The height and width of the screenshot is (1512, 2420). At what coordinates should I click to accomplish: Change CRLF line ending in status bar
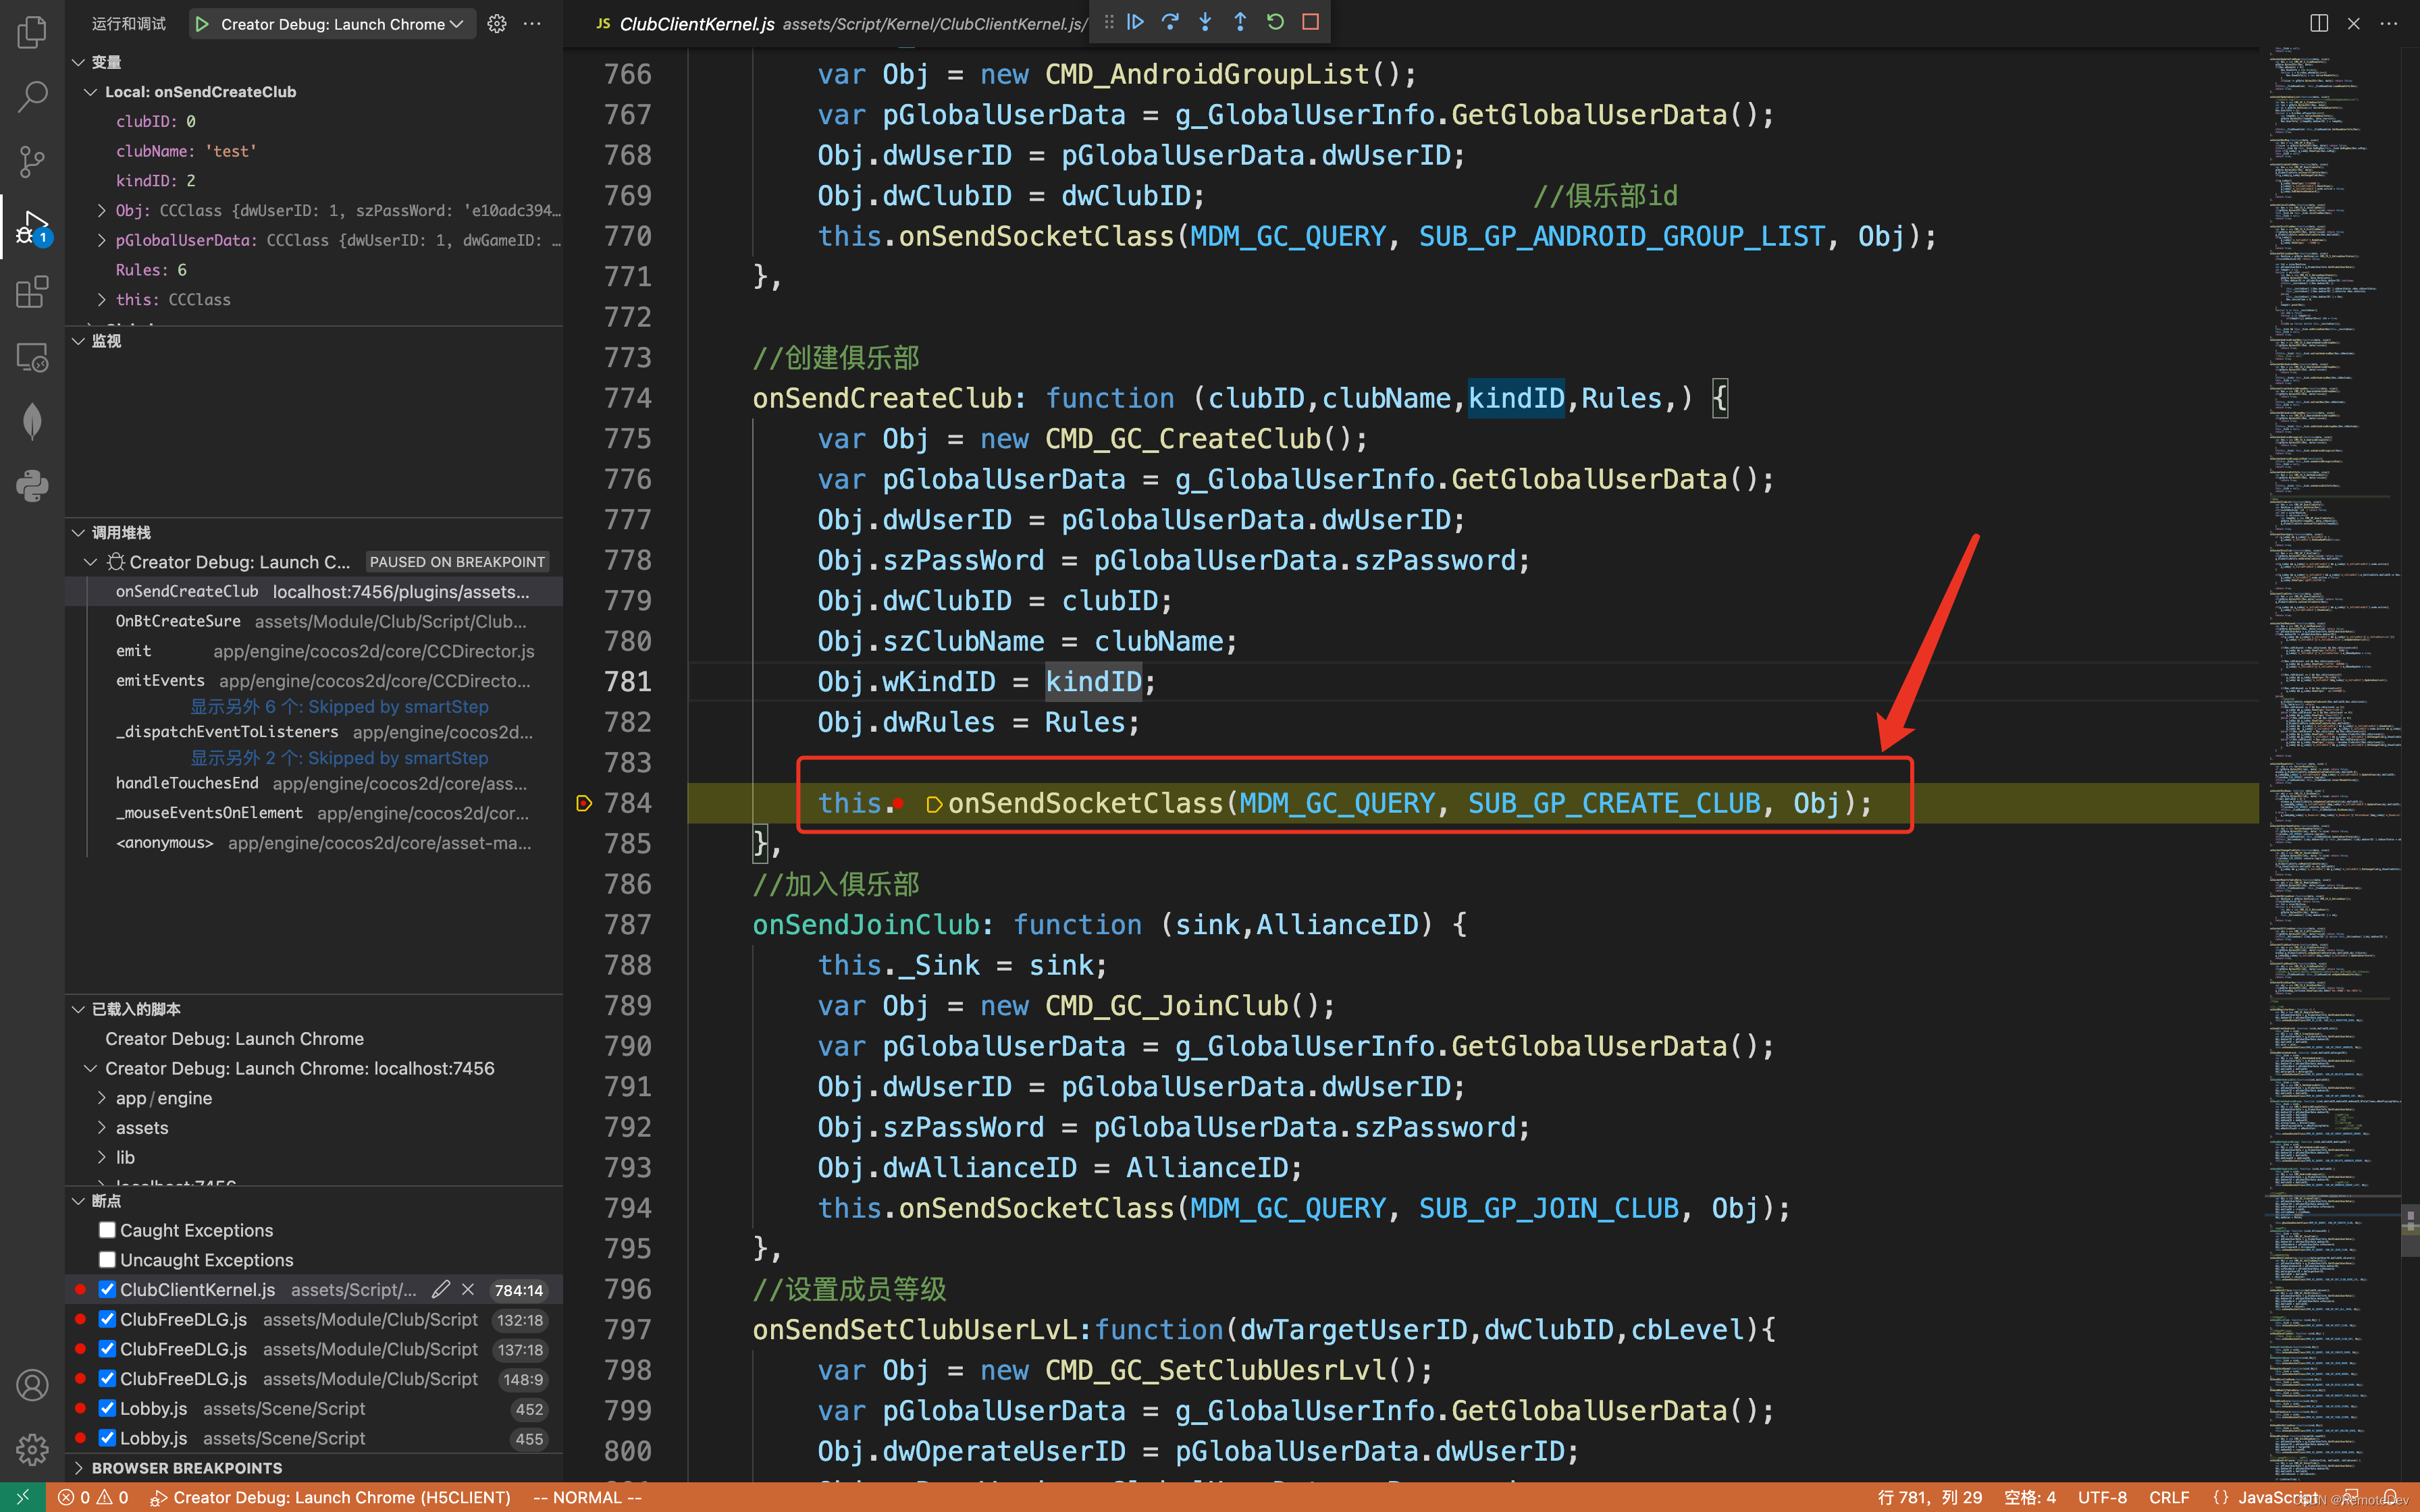click(2168, 1497)
